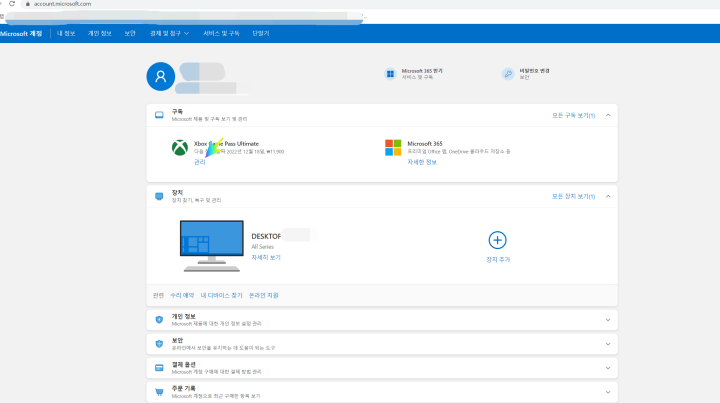
Task: Open 관리 link under Xbox Game Pass
Action: click(200, 162)
